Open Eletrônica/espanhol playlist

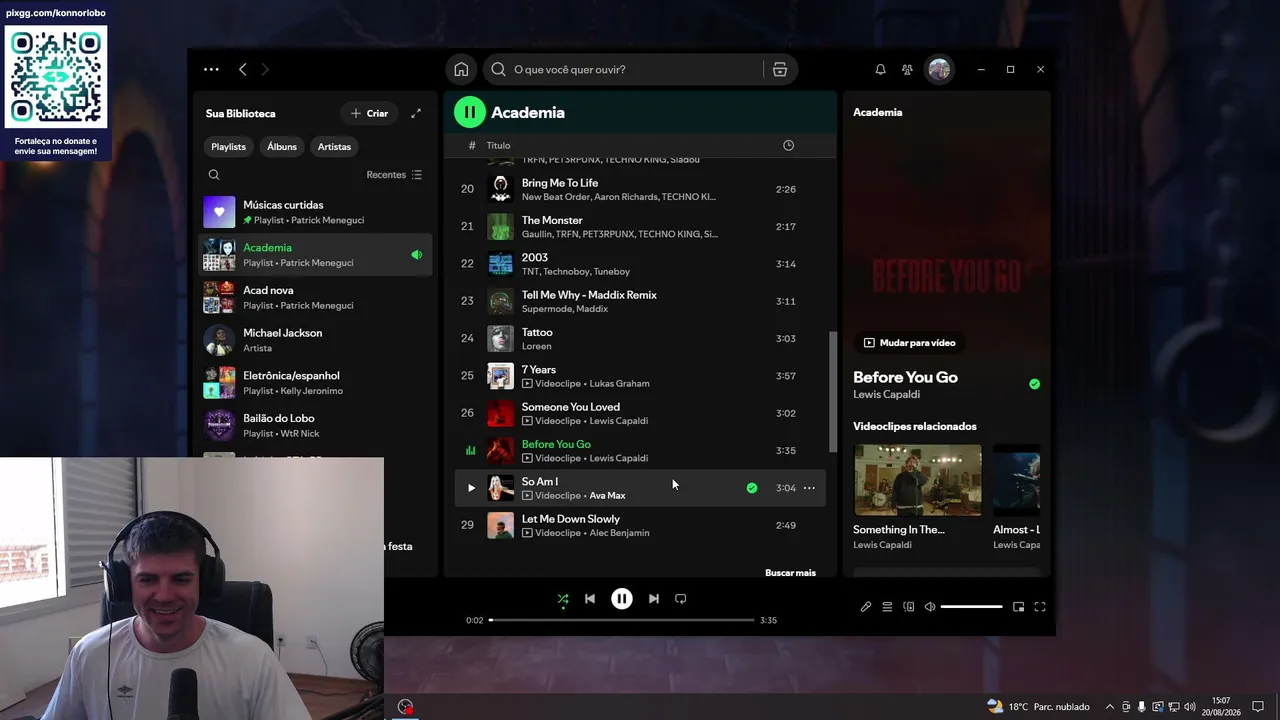315,383
